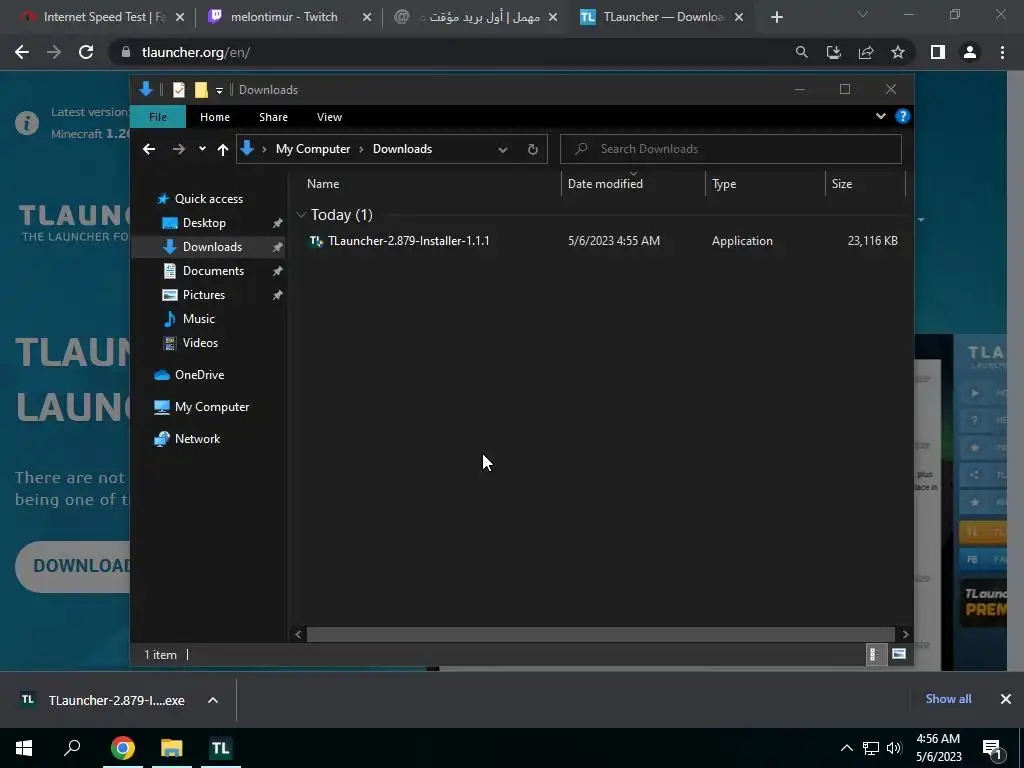Switch to large icons view
1024x768 pixels.
[899, 654]
